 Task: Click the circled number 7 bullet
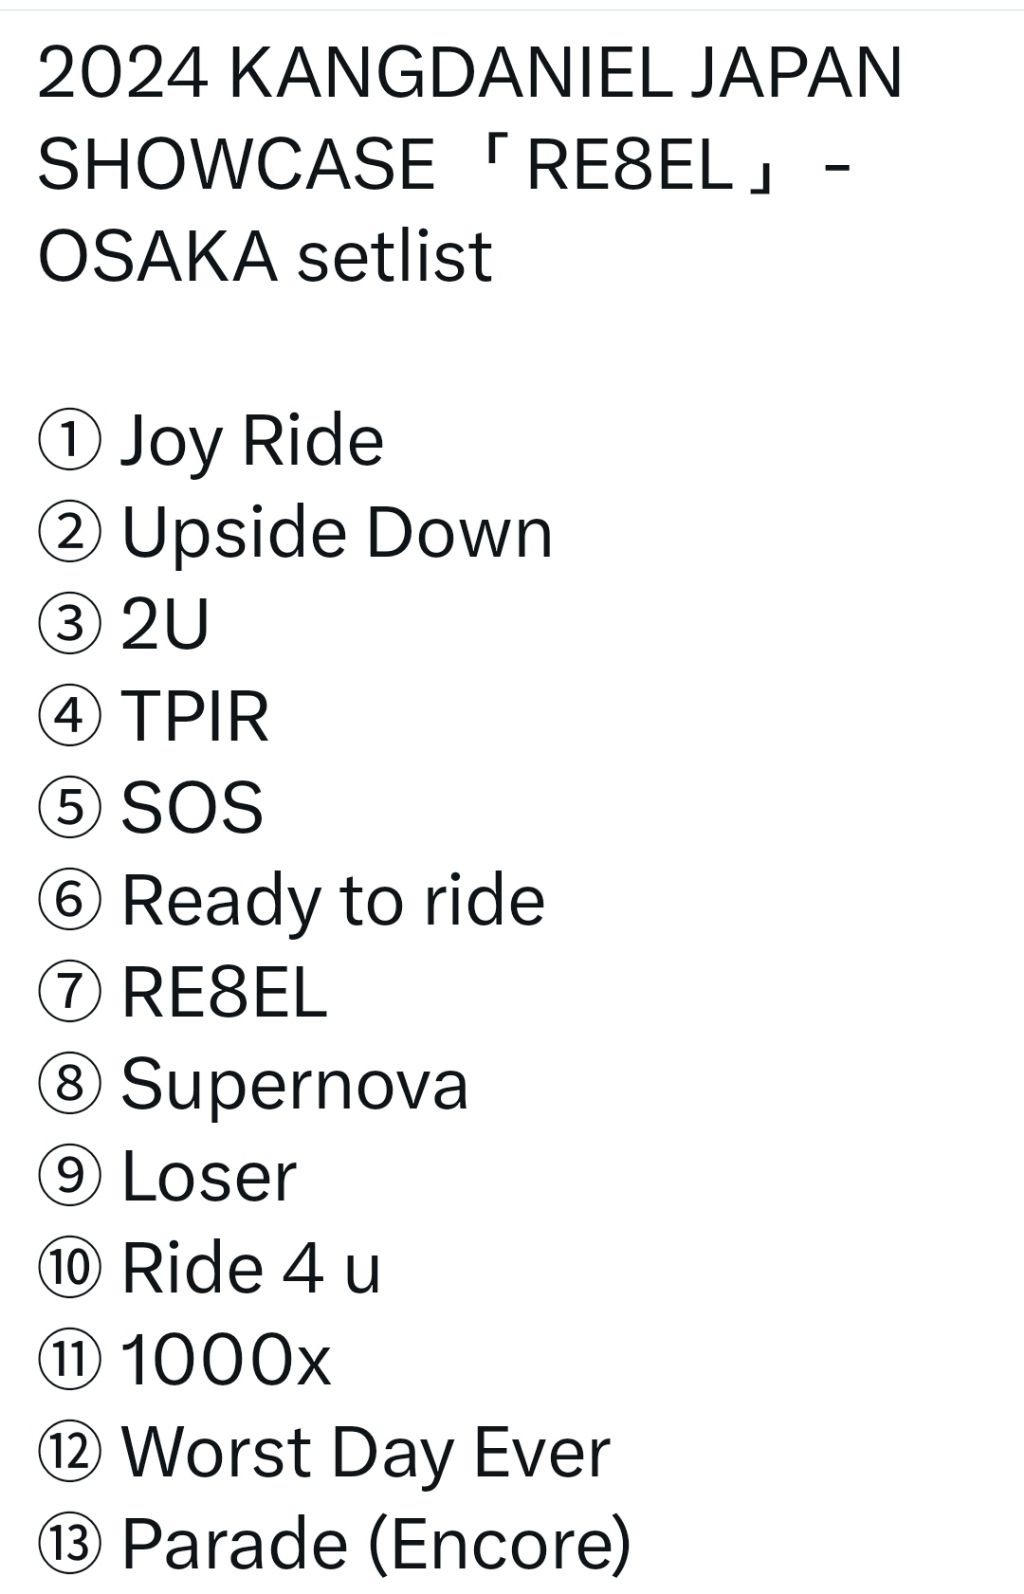click(69, 993)
